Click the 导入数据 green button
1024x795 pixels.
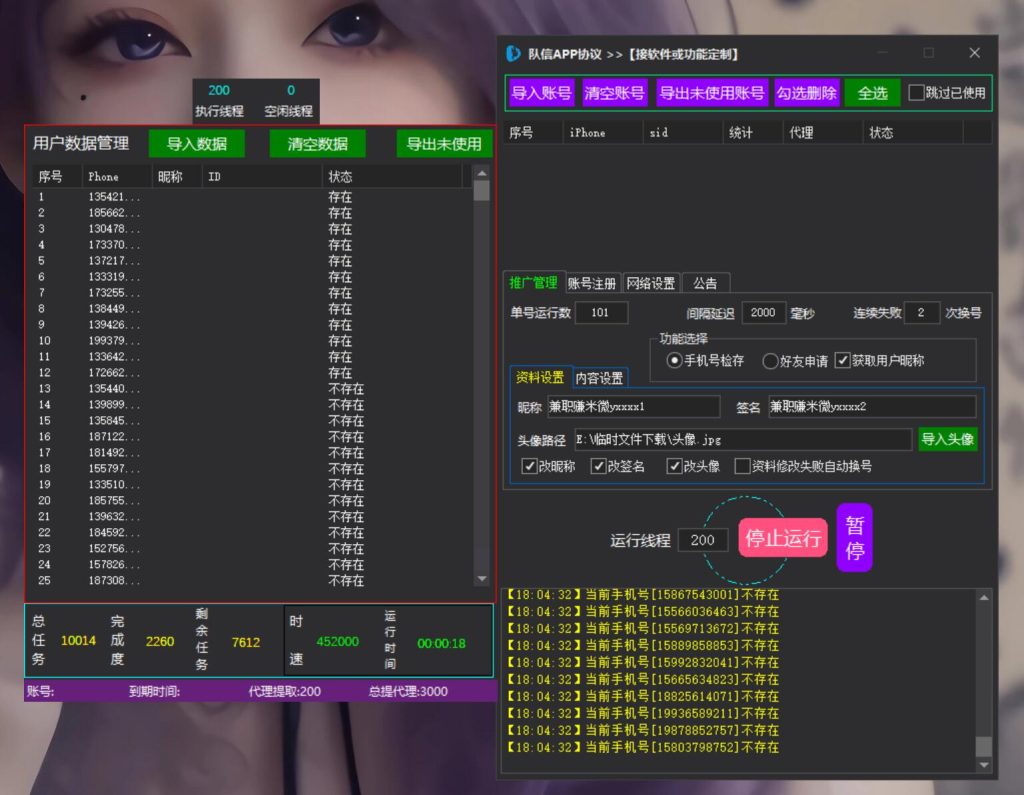pyautogui.click(x=197, y=143)
